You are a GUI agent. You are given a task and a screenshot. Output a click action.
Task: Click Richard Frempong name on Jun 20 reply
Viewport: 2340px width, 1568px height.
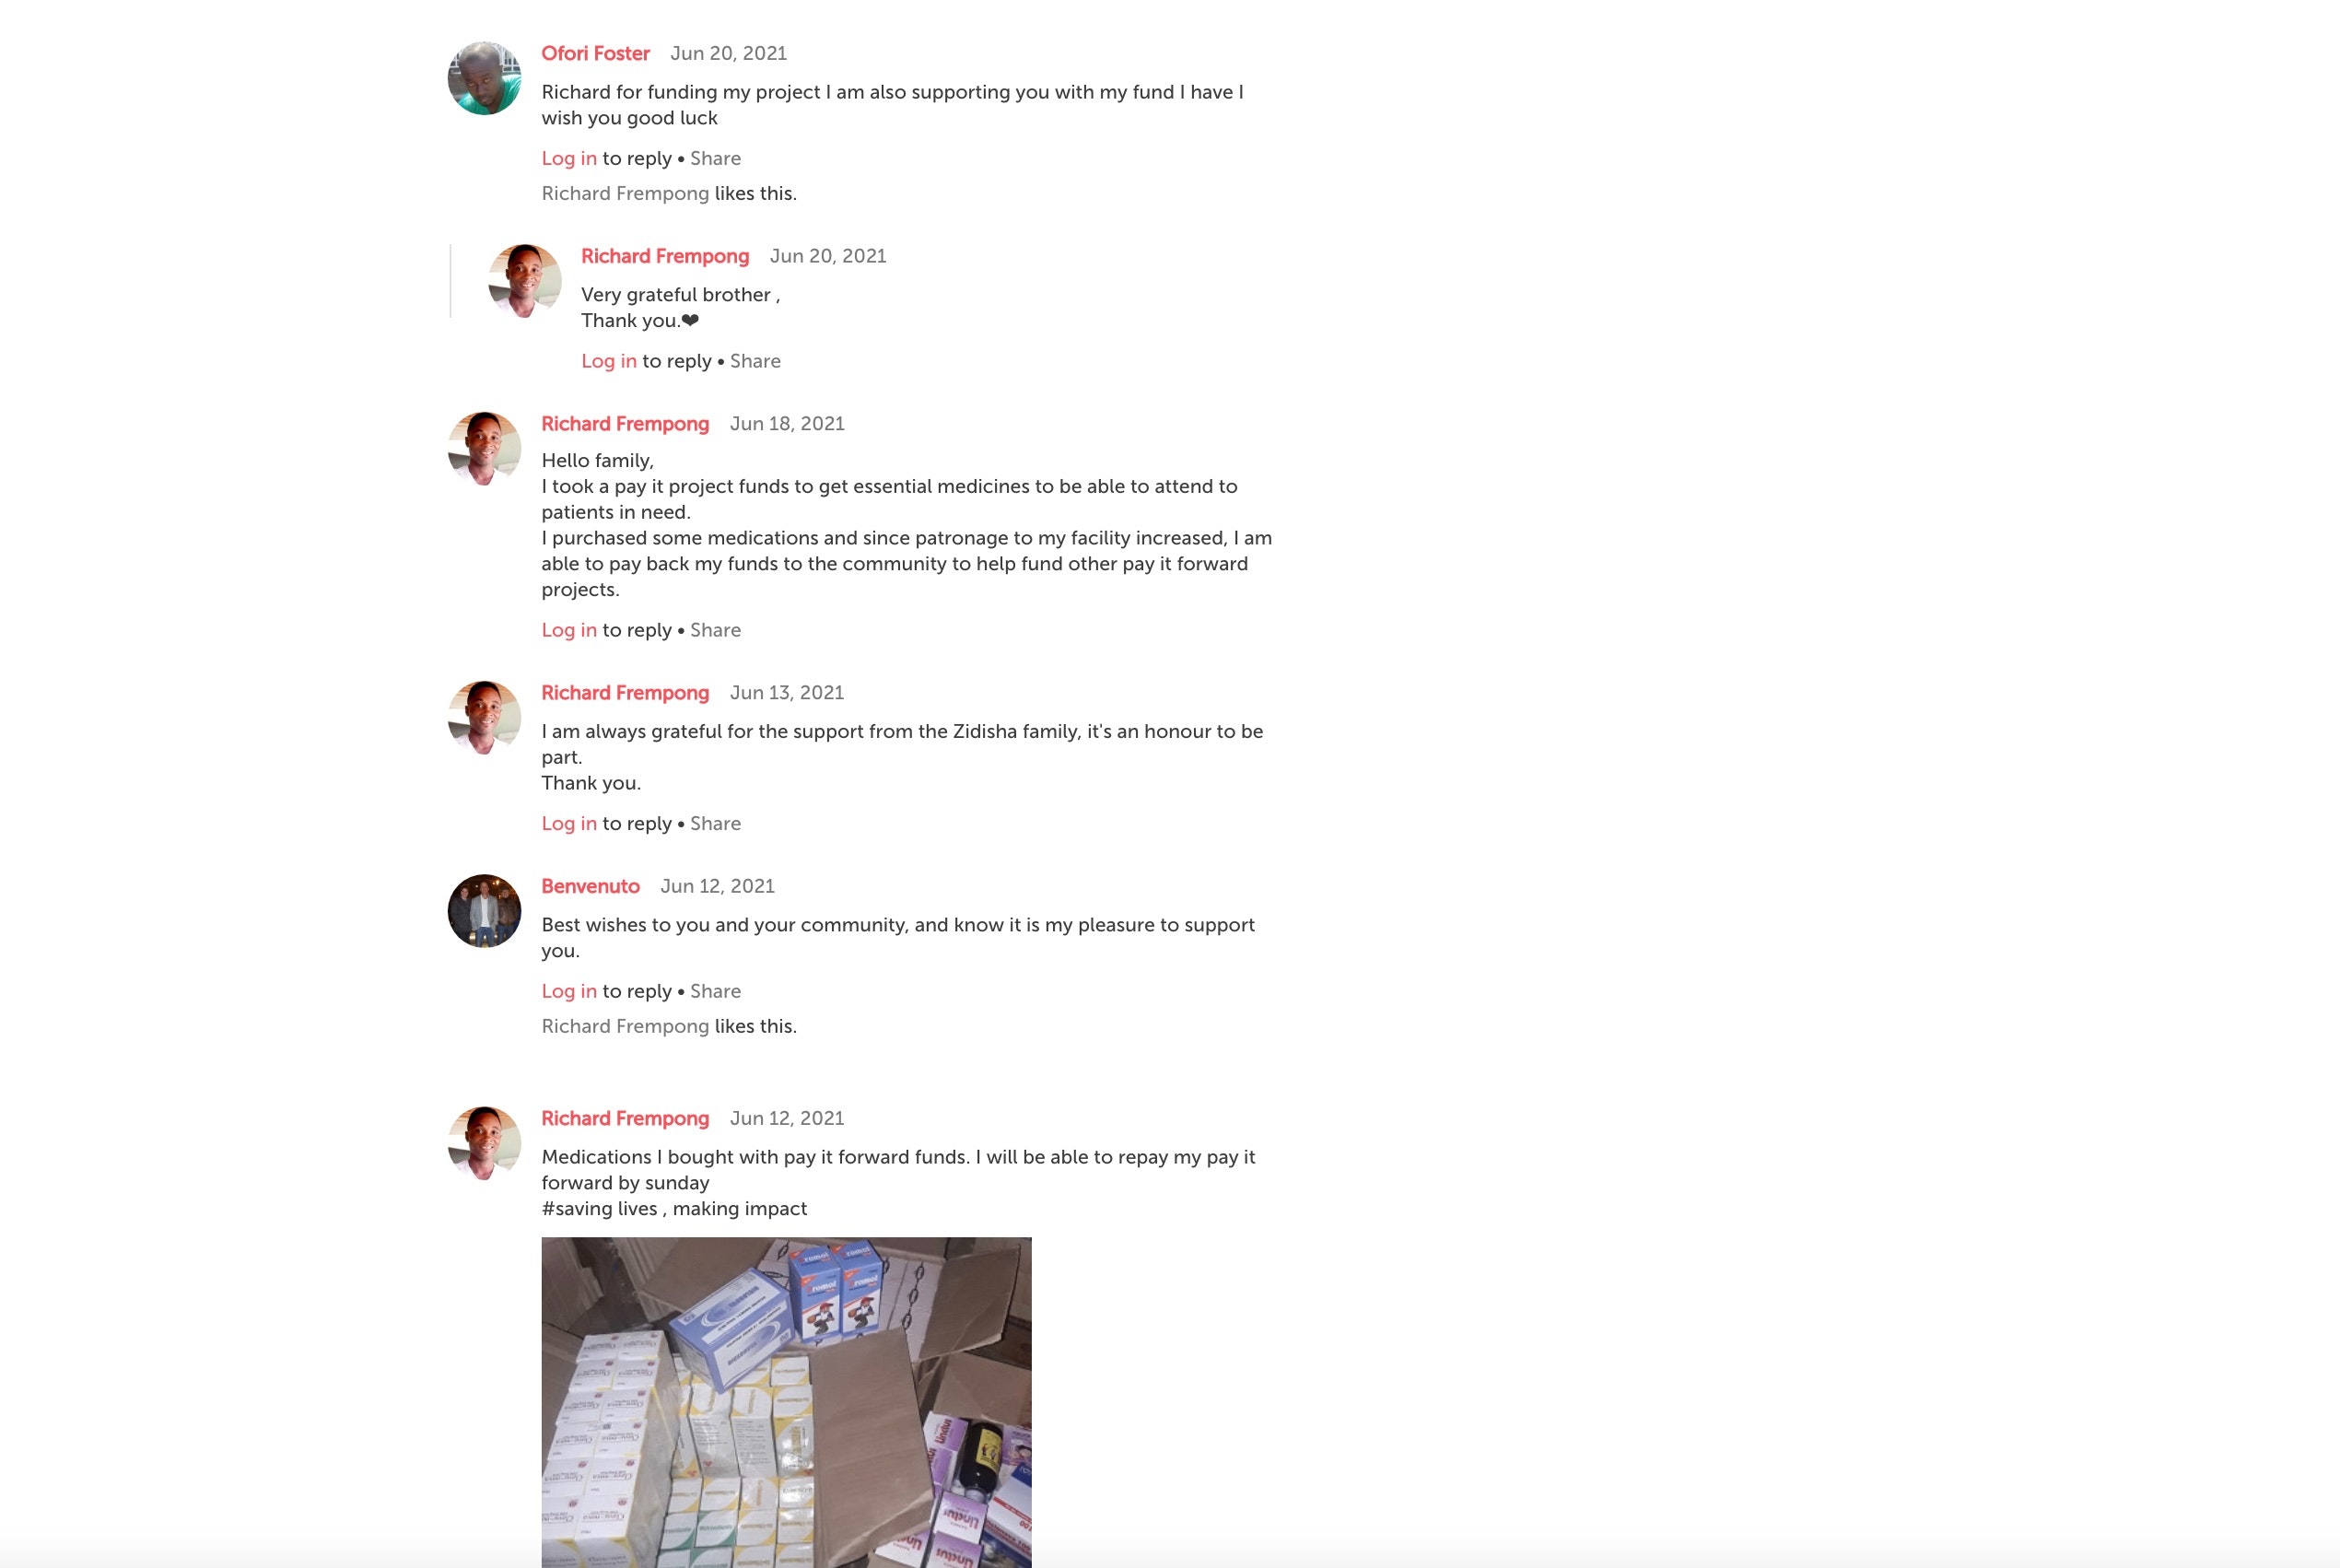pos(665,256)
